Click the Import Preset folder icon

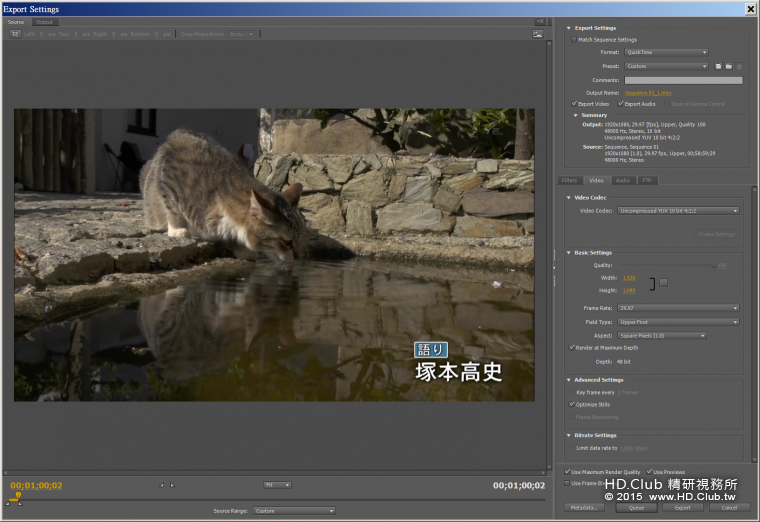728,66
